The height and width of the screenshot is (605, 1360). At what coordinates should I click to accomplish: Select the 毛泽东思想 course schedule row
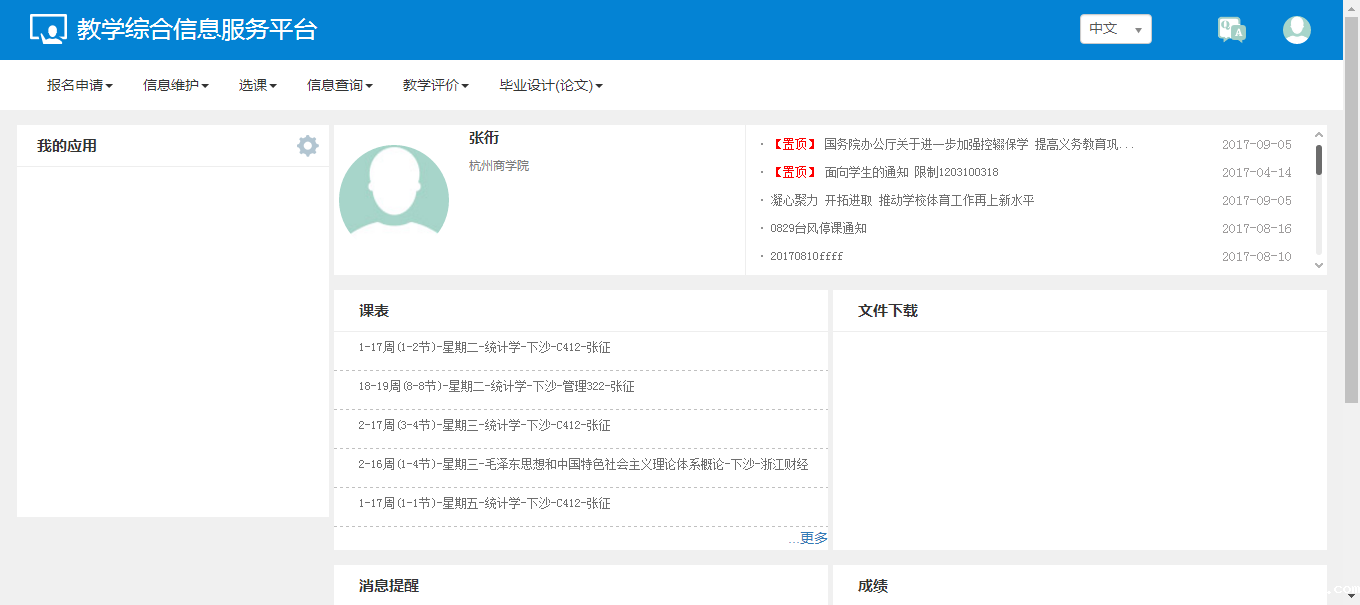coord(582,465)
